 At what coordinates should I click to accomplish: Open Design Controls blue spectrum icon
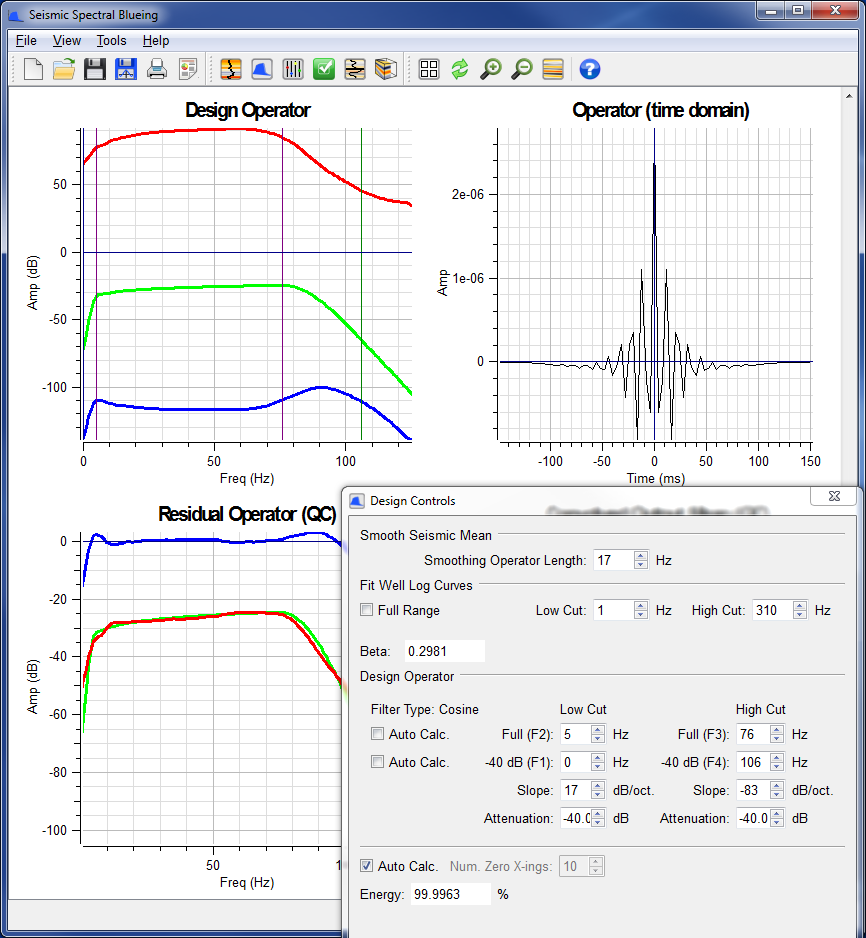262,69
